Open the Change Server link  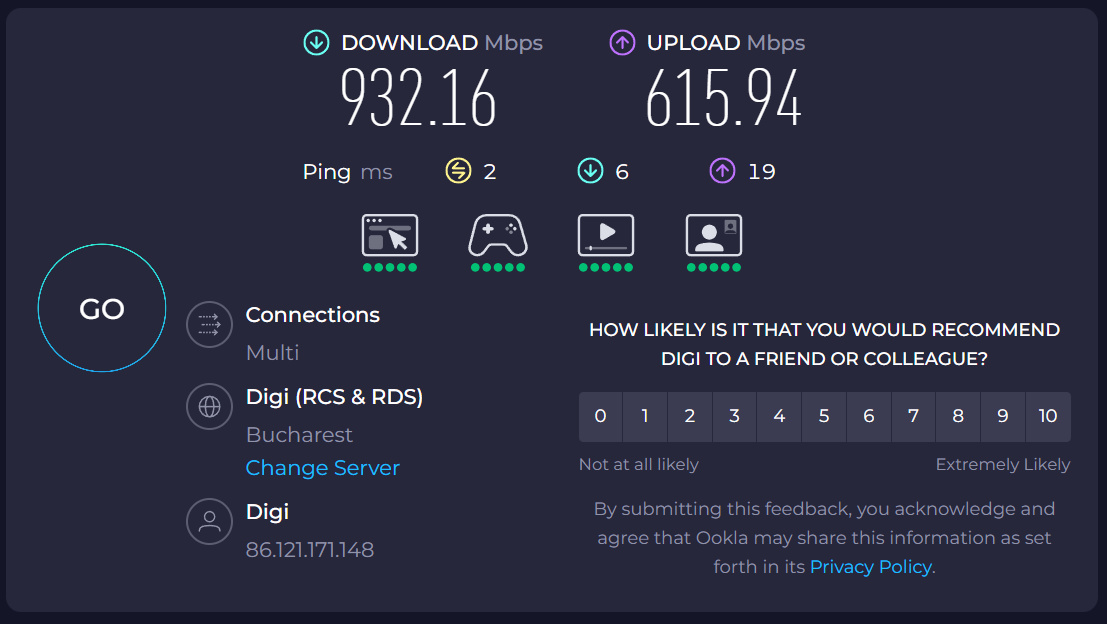point(323,468)
